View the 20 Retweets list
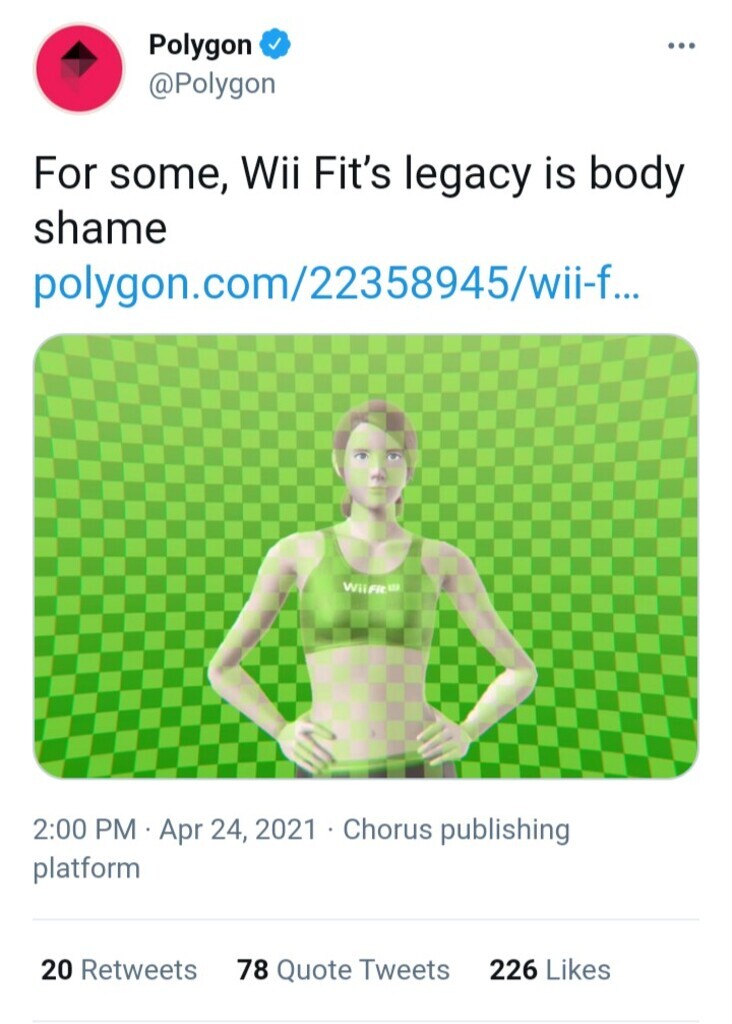 click(x=119, y=970)
